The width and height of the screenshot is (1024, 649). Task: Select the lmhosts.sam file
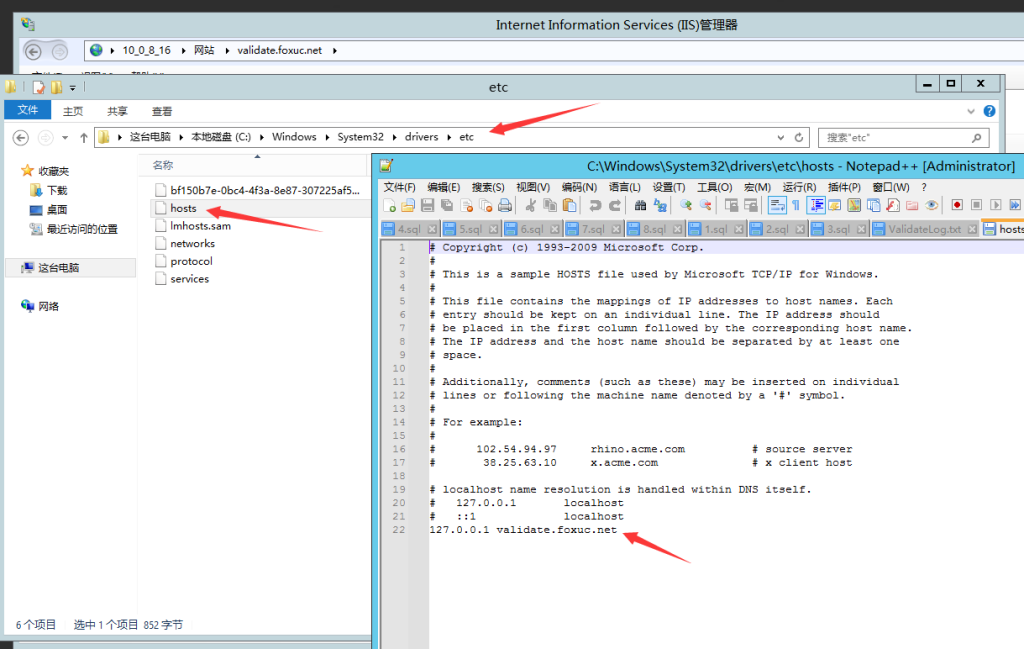(x=200, y=226)
